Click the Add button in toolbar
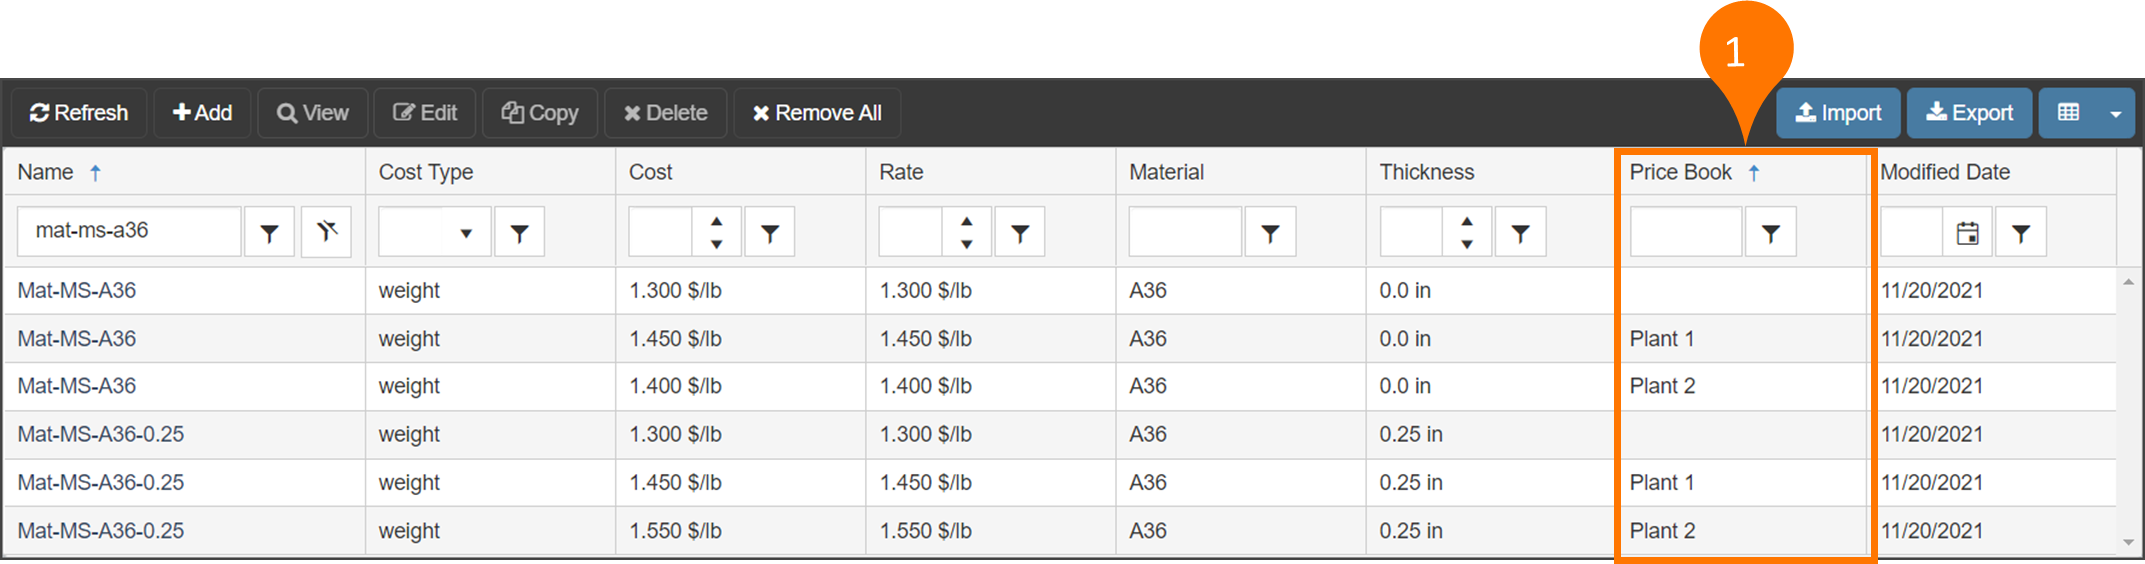The image size is (2145, 564). pos(202,113)
